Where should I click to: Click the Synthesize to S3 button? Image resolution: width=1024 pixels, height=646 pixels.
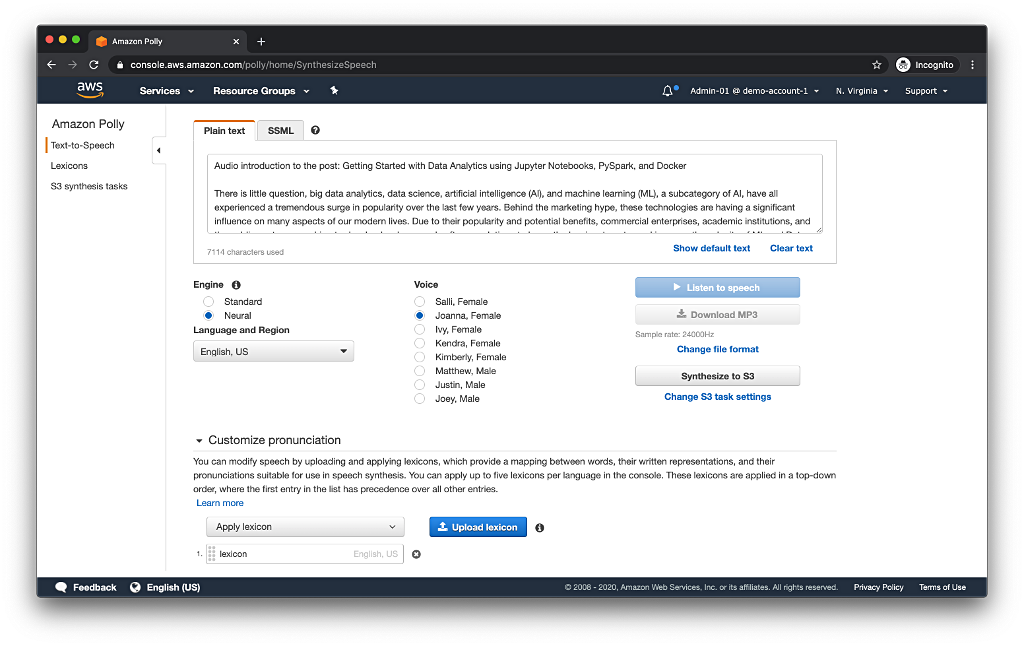tap(717, 376)
